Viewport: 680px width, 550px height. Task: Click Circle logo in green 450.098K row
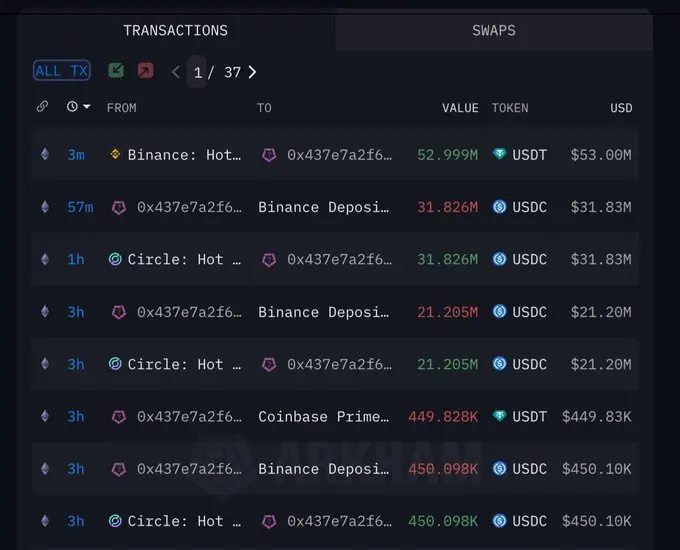click(115, 521)
